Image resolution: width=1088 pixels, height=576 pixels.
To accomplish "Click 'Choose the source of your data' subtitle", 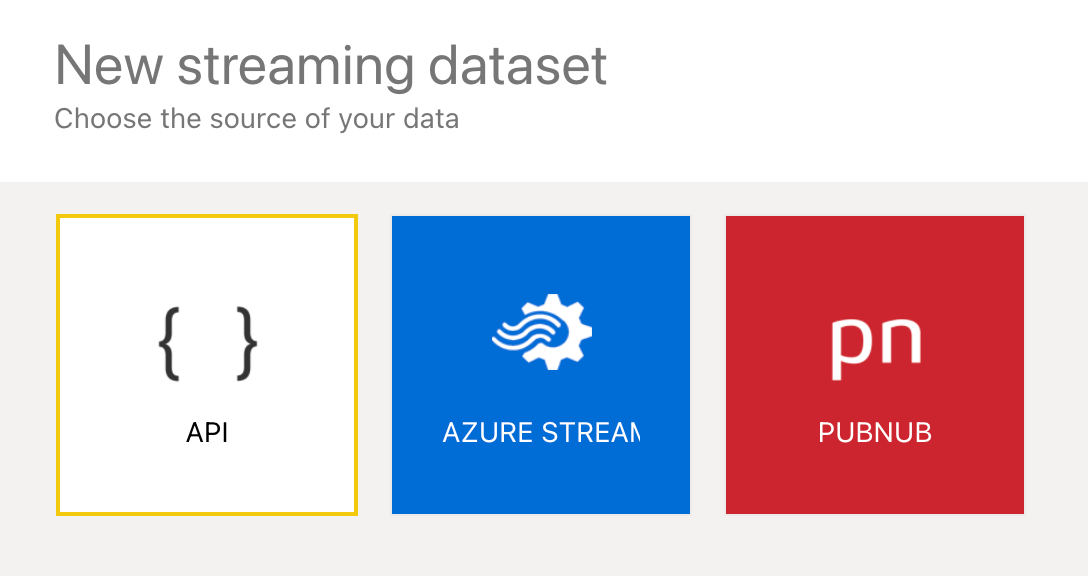I will (x=257, y=119).
